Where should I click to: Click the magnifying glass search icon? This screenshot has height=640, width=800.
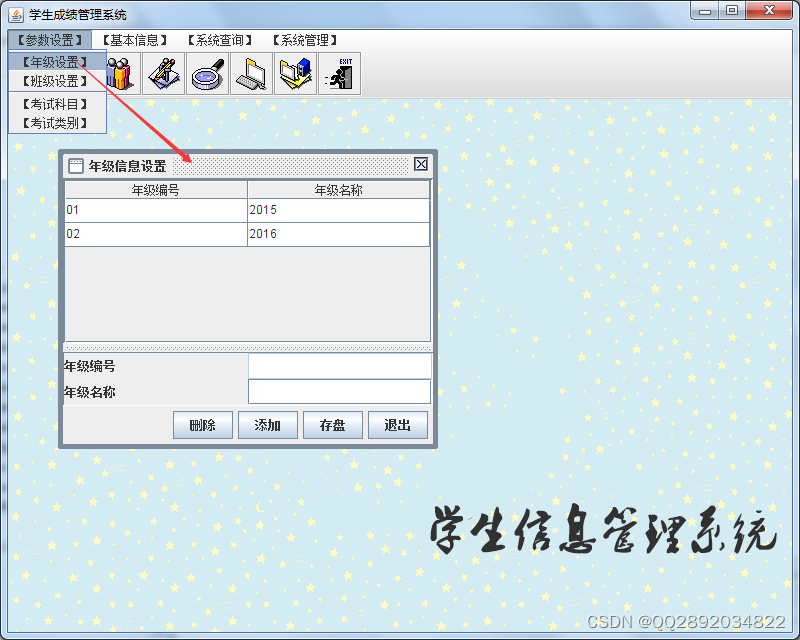[208, 73]
